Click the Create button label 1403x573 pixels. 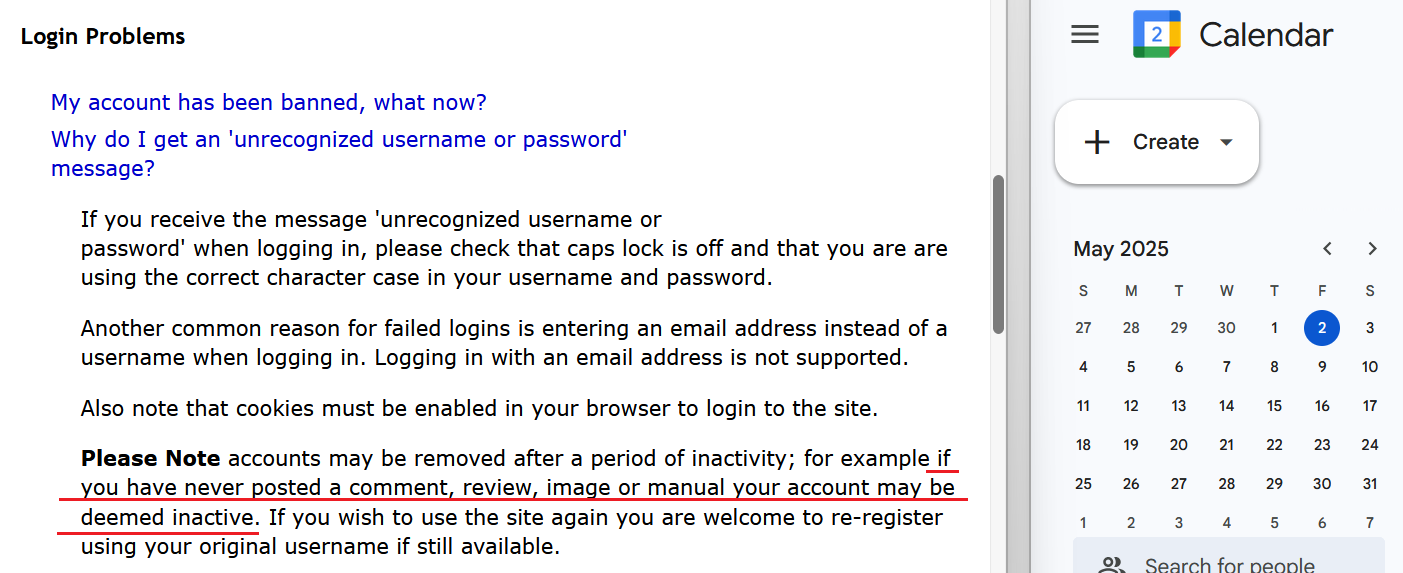click(1166, 142)
